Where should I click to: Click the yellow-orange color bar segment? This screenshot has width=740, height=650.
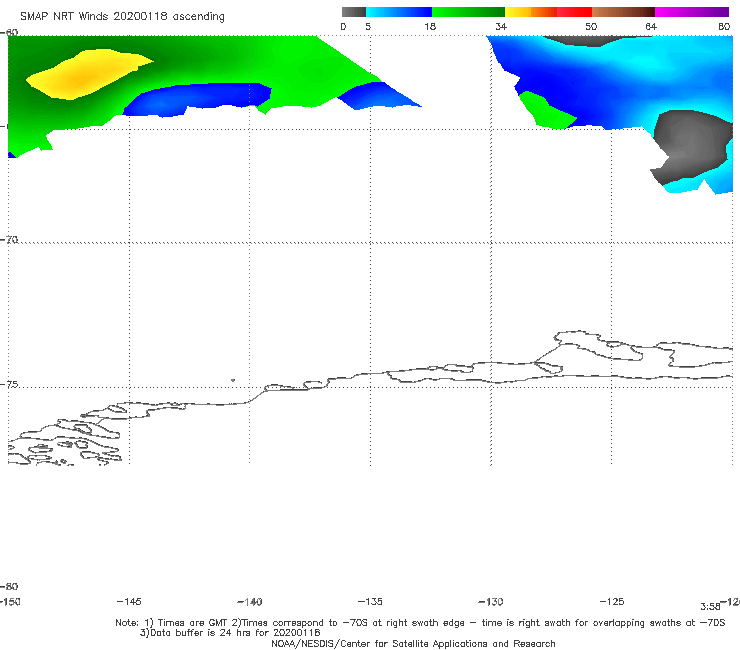tap(530, 12)
